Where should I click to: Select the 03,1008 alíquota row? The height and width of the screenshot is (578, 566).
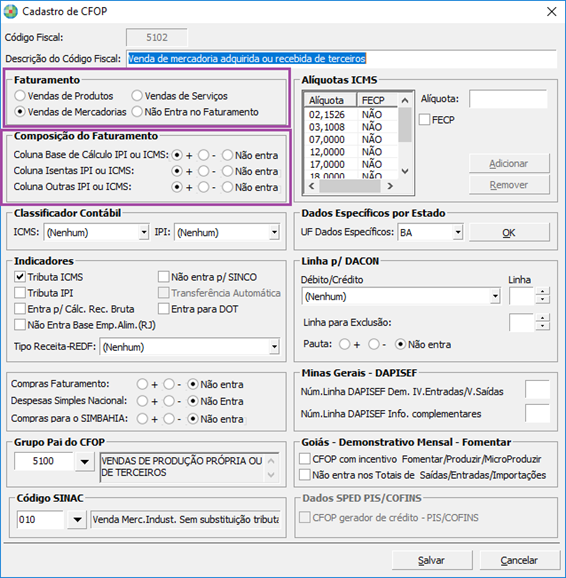[350, 127]
